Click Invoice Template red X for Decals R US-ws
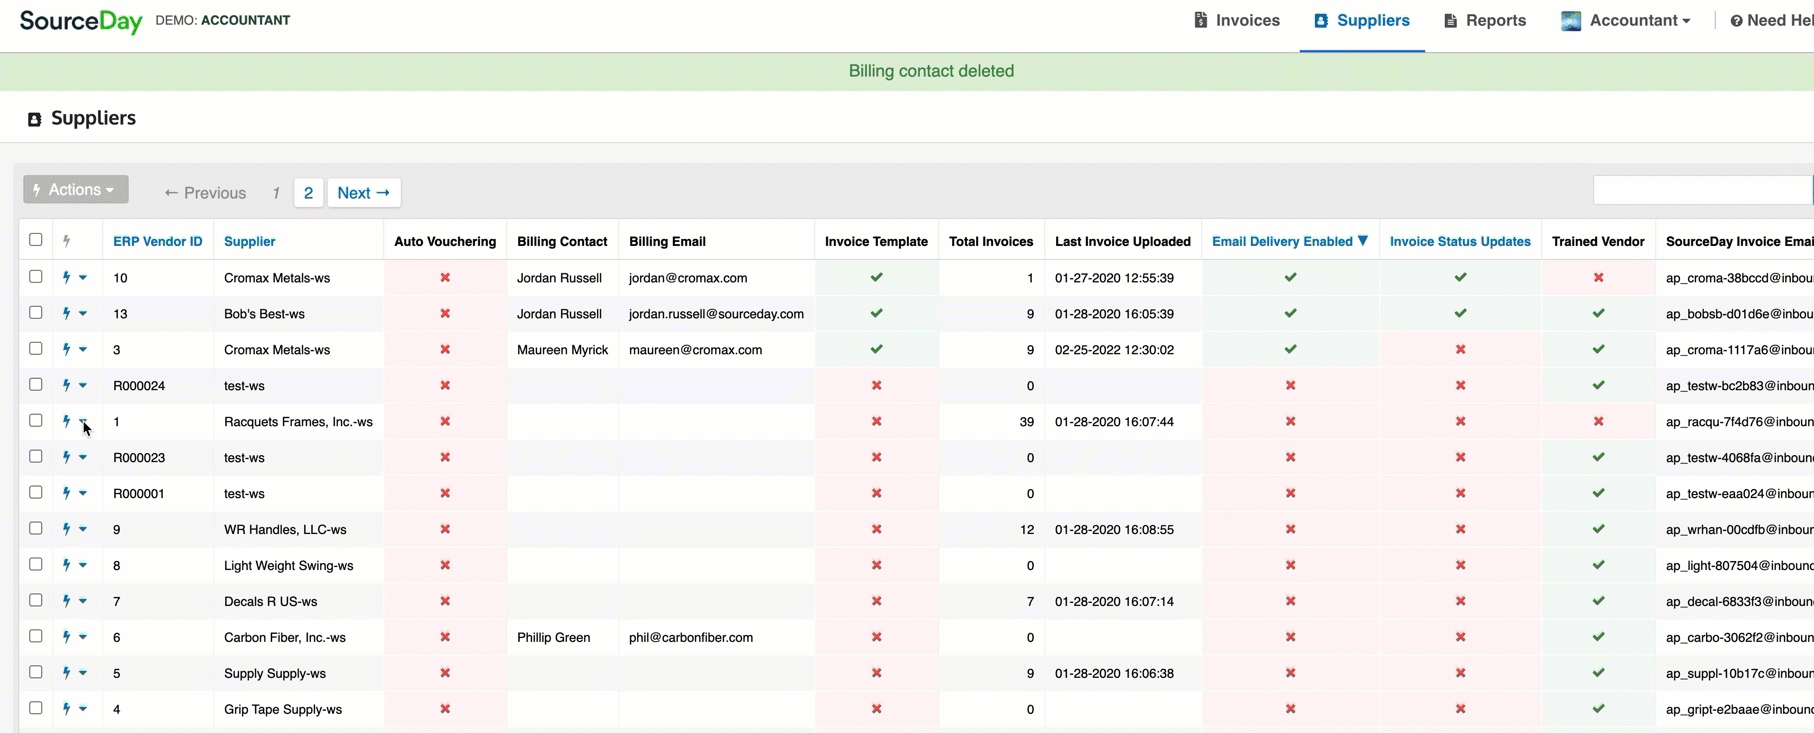This screenshot has width=1814, height=733. point(876,601)
